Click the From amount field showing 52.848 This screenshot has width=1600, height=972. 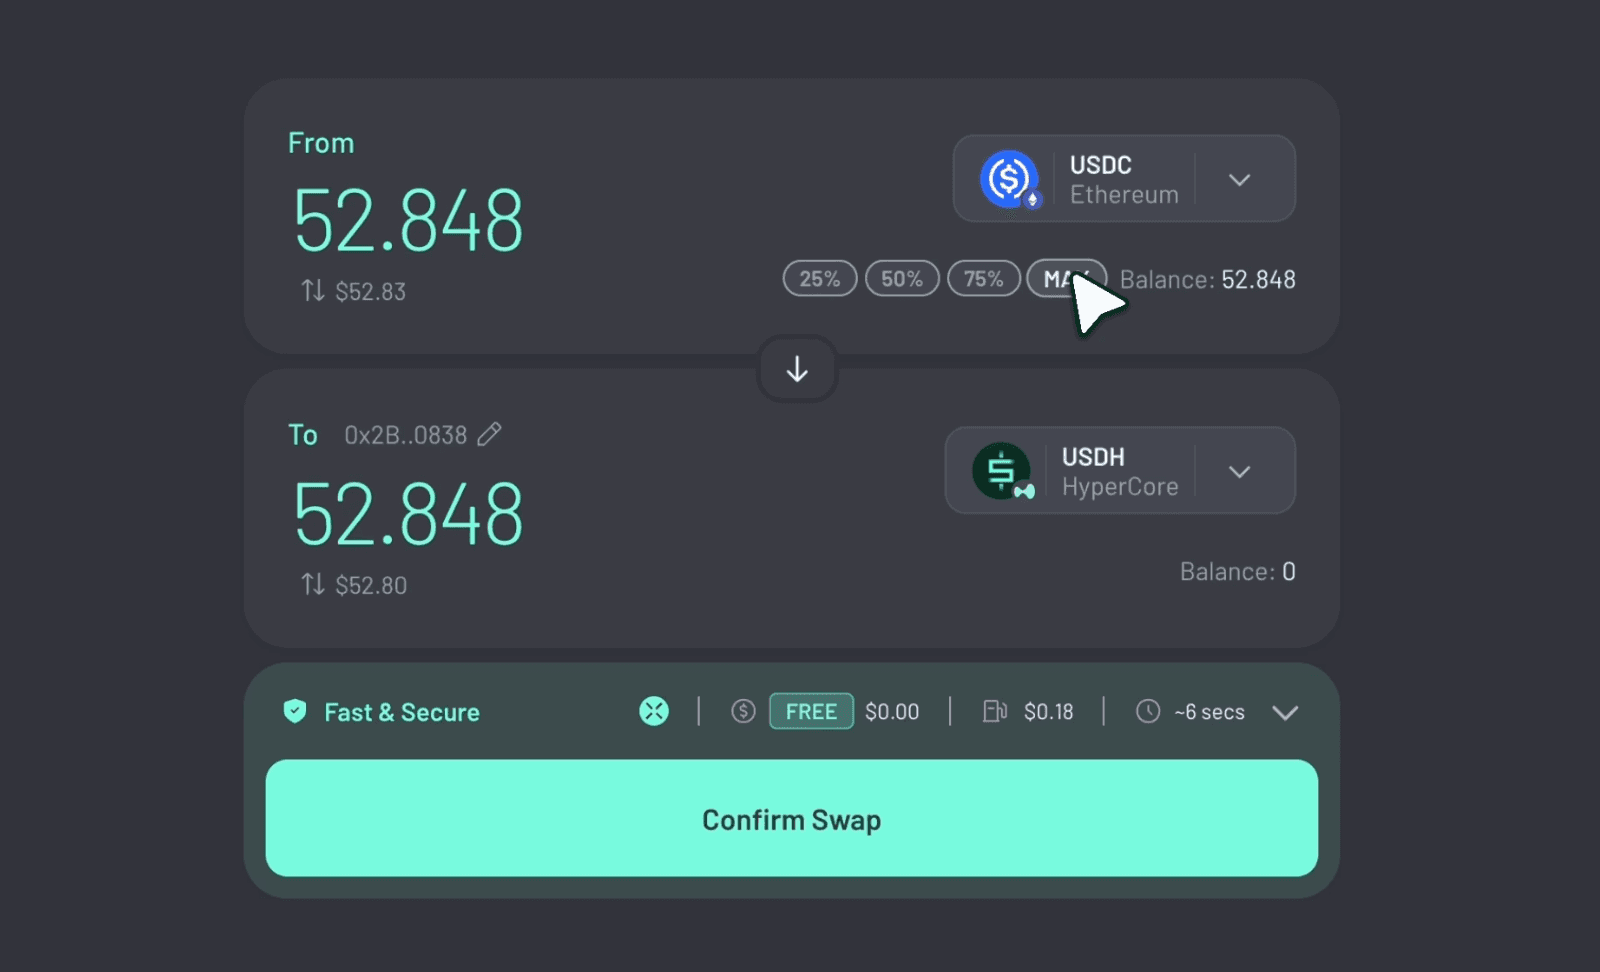pos(408,221)
